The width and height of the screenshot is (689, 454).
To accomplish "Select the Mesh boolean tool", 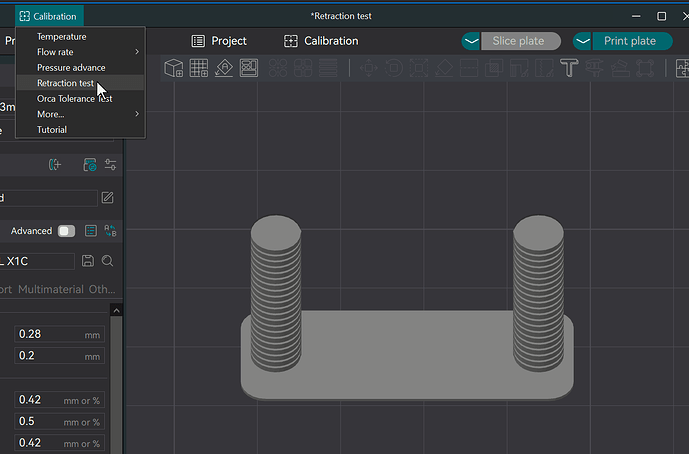I will pos(494,68).
